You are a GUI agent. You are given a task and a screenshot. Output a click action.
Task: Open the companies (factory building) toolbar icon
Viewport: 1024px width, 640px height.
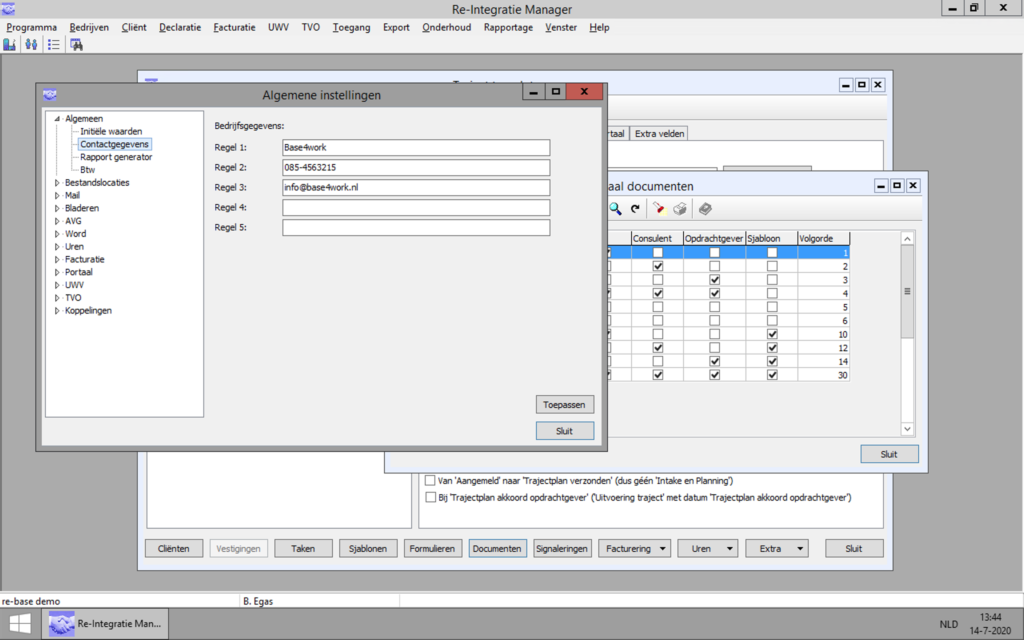[x=10, y=44]
